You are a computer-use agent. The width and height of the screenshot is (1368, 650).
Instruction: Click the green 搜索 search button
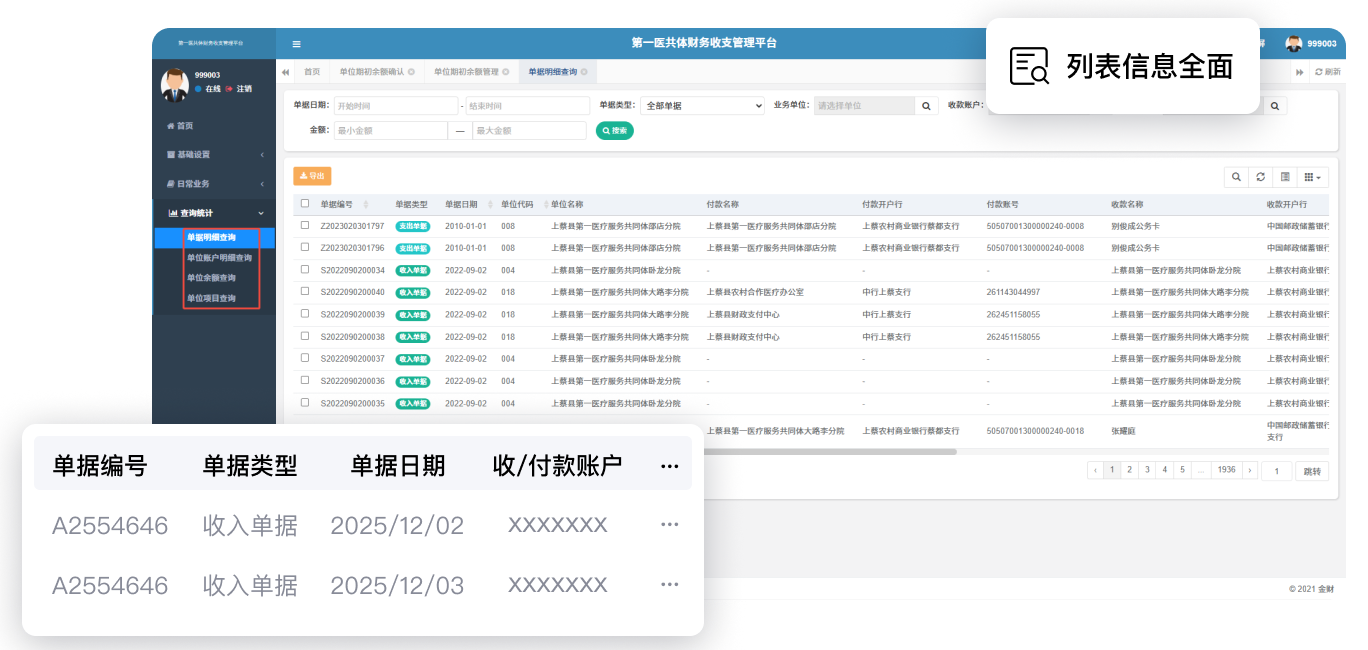615,130
